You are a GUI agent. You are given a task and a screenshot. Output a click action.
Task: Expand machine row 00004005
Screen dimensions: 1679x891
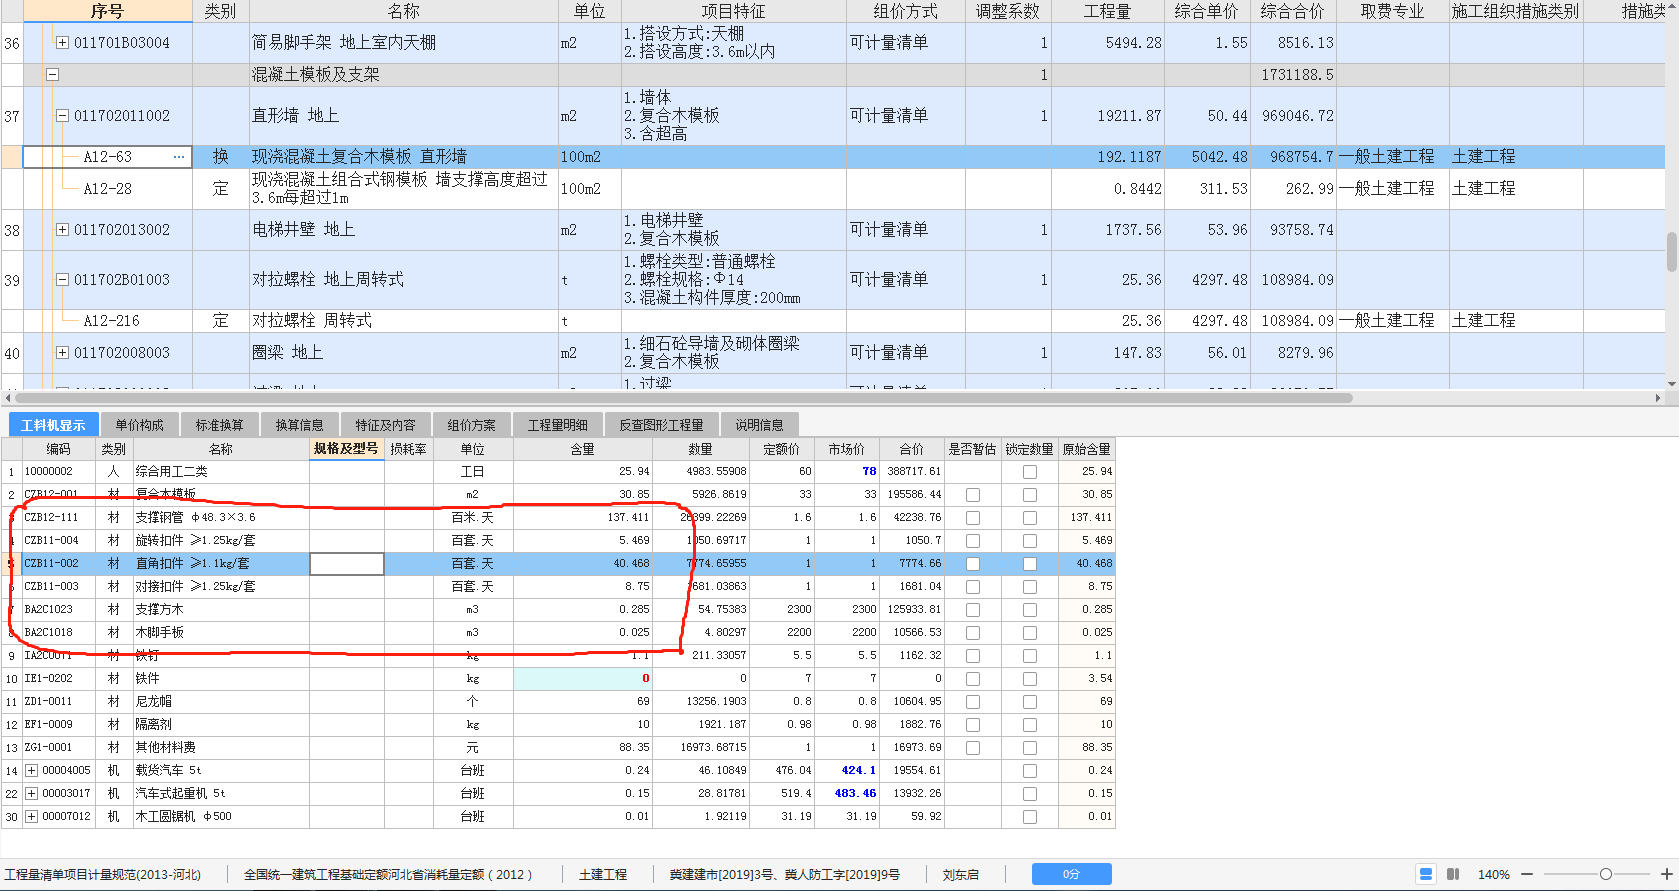click(x=32, y=771)
